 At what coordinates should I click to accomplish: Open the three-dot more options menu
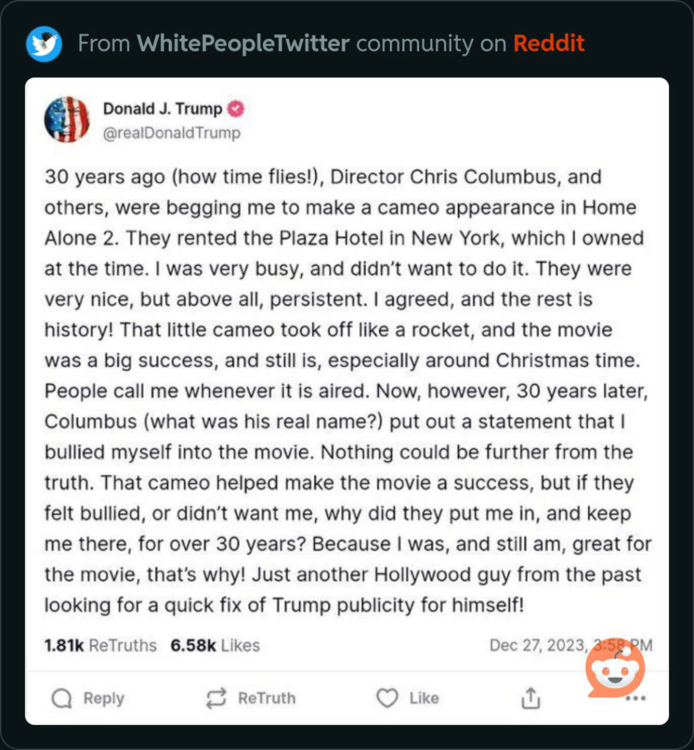point(635,698)
